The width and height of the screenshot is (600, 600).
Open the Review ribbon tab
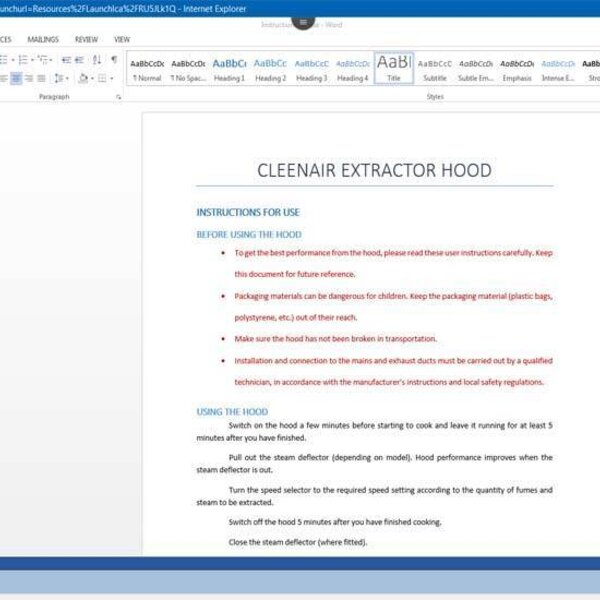(86, 39)
